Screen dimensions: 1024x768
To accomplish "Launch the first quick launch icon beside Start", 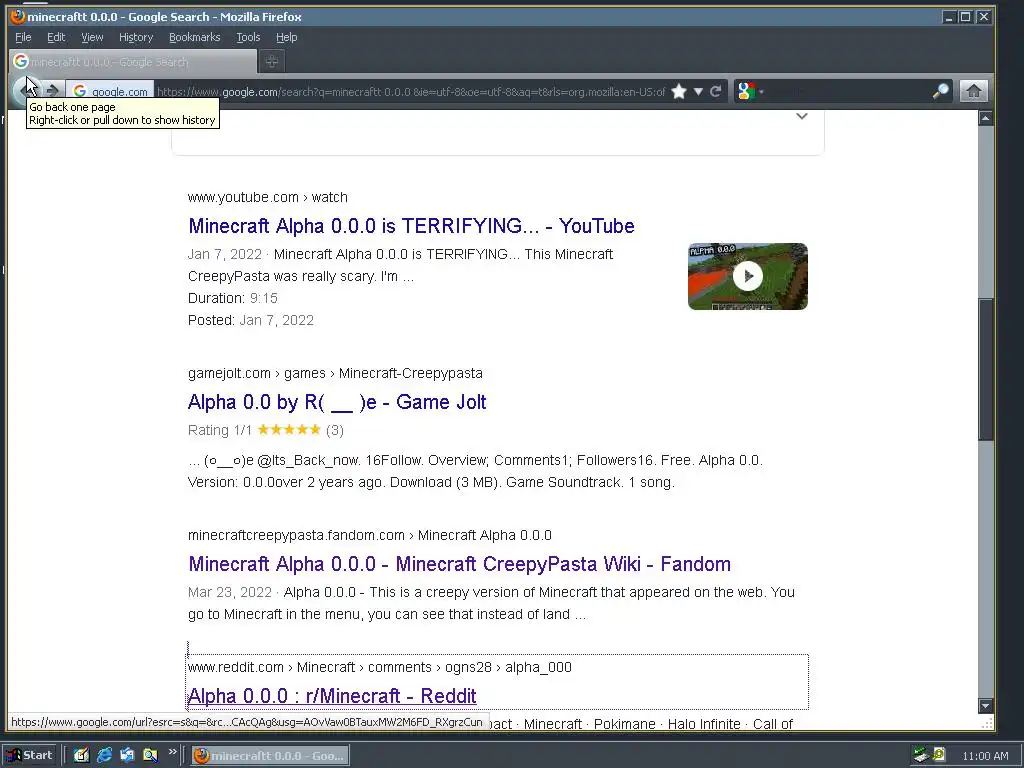I will point(81,756).
